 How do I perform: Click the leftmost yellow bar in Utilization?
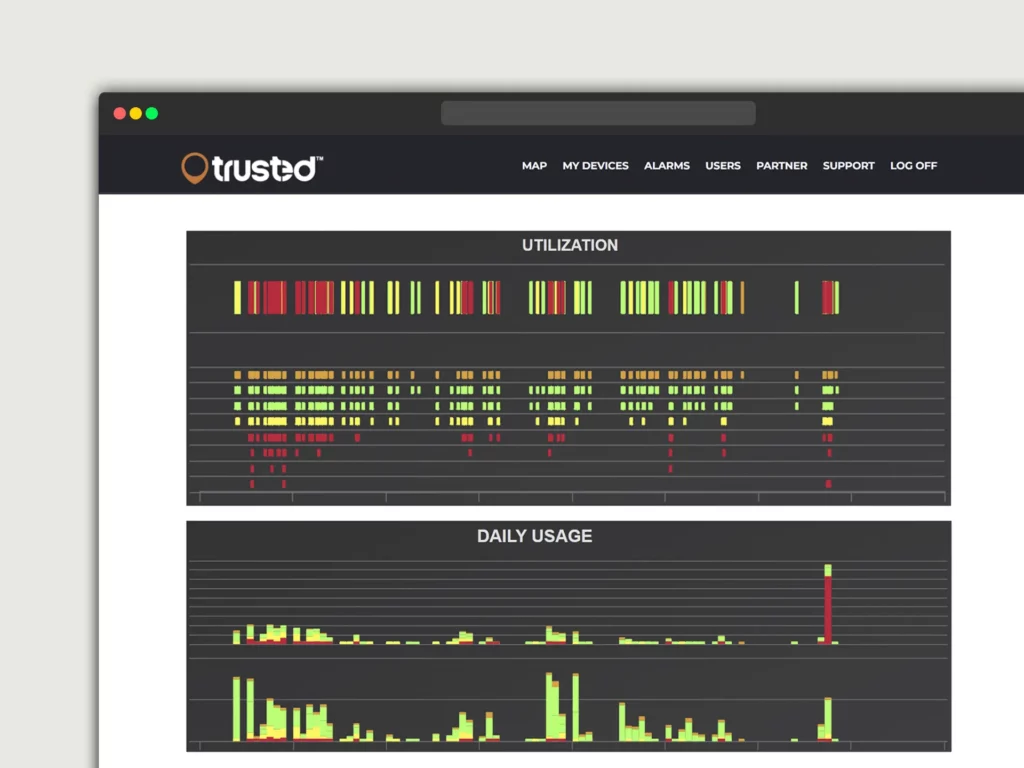click(x=238, y=298)
